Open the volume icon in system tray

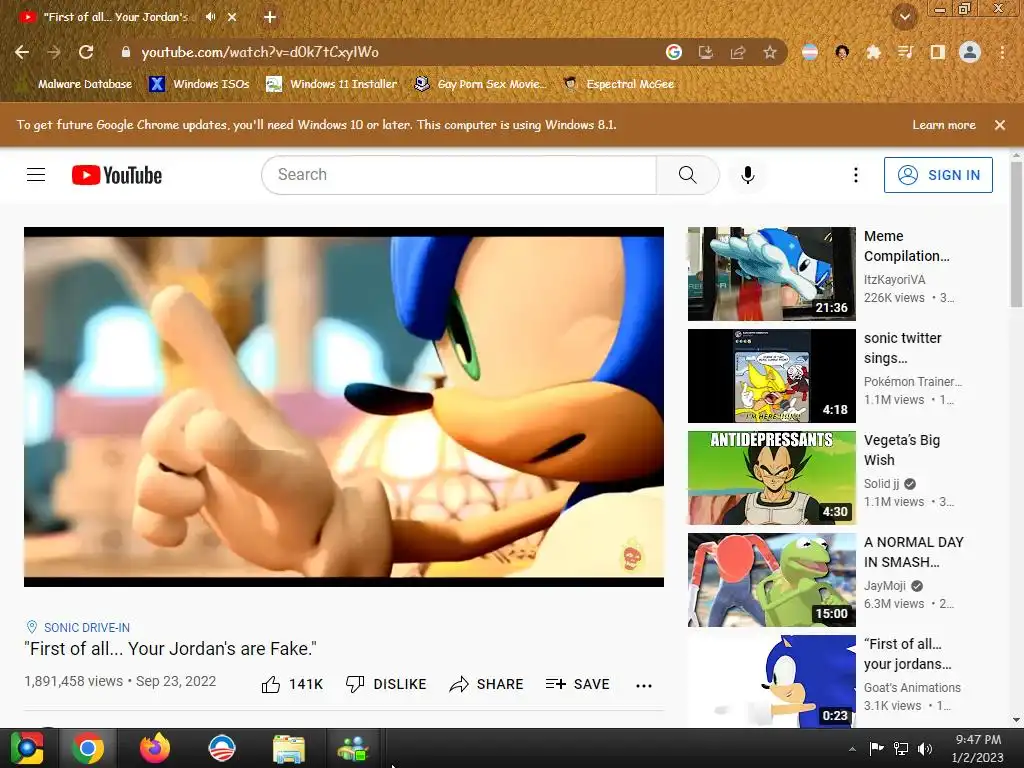pos(925,749)
